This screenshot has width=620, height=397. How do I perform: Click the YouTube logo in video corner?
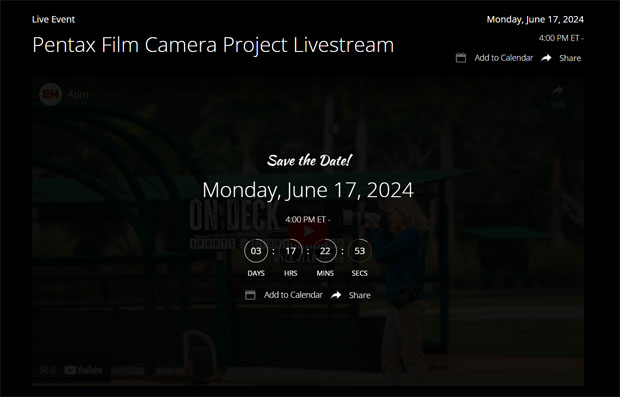point(83,370)
